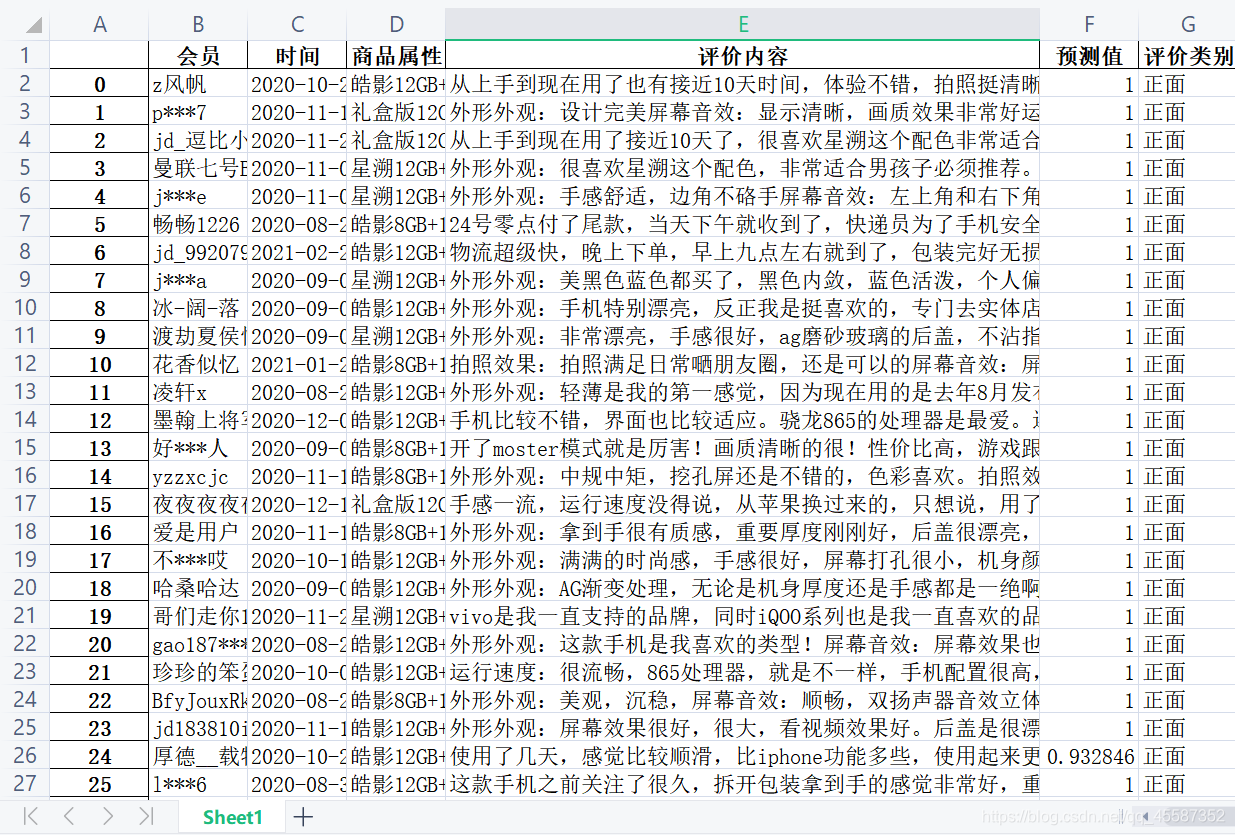1235x835 pixels.
Task: Select index cell 25 in column A
Action: pos(99,784)
